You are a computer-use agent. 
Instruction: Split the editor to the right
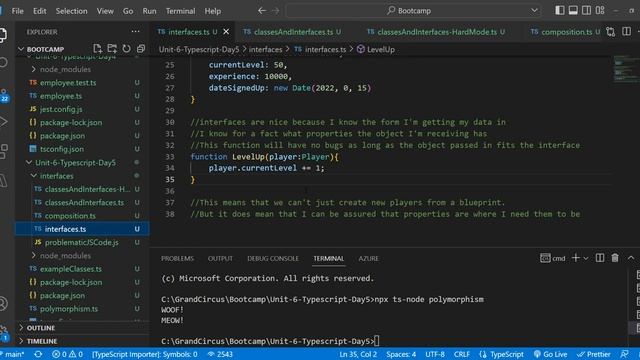[627, 31]
